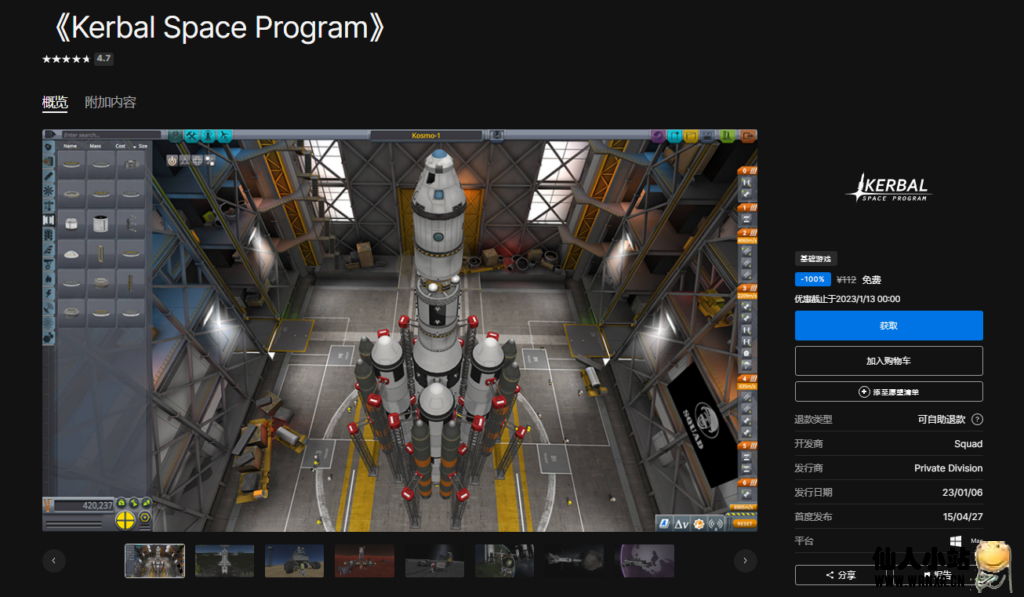Click 加入购物车 to add to cart

tap(888, 361)
